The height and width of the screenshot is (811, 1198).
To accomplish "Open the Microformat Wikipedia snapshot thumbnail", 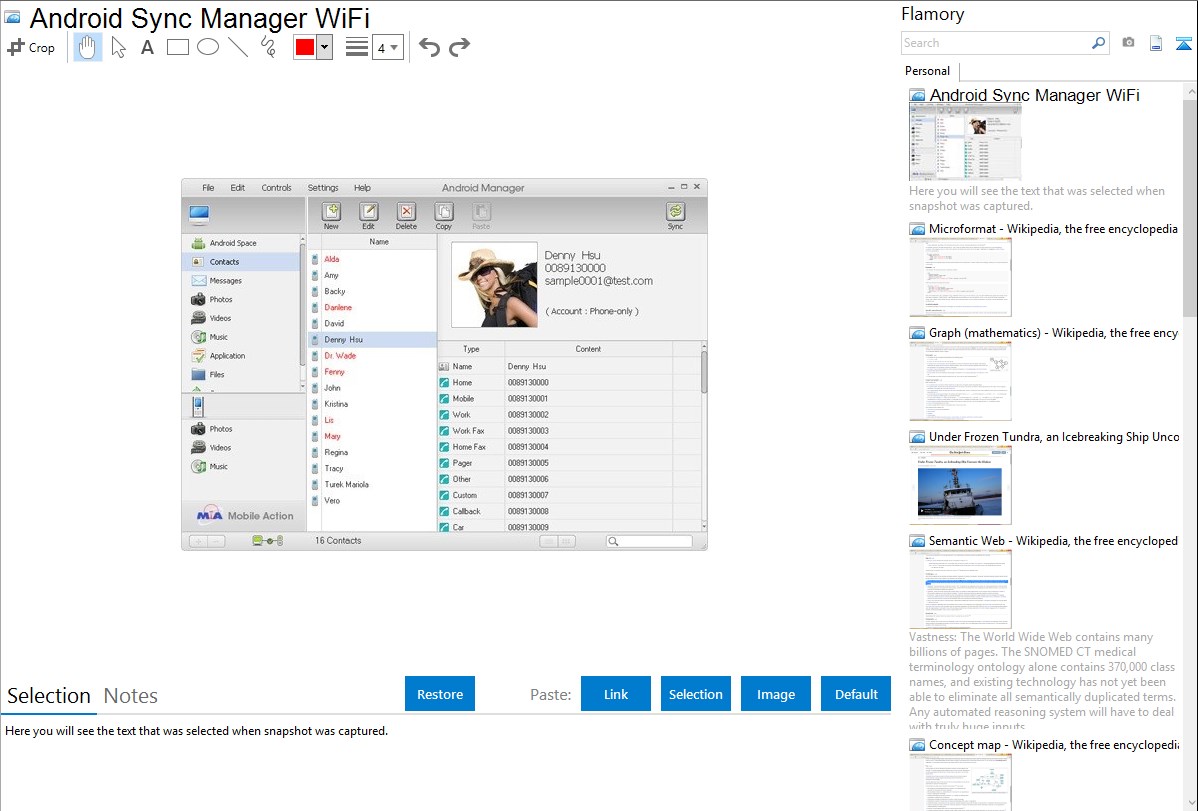I will [960, 277].
